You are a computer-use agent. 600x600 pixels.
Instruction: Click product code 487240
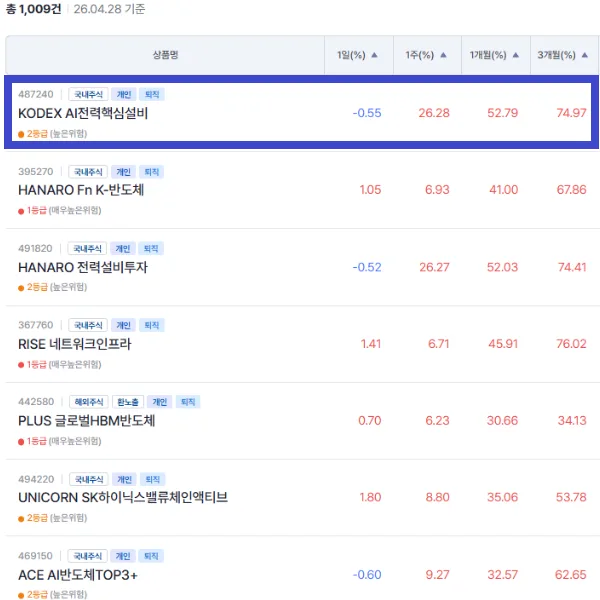pos(36,94)
